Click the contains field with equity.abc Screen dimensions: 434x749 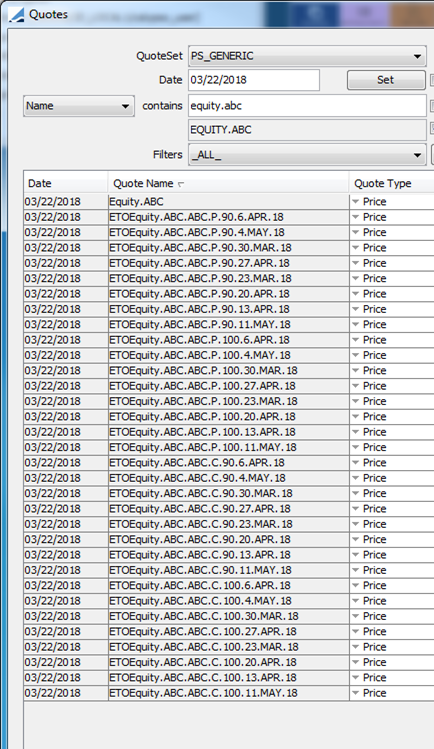pyautogui.click(x=307, y=106)
